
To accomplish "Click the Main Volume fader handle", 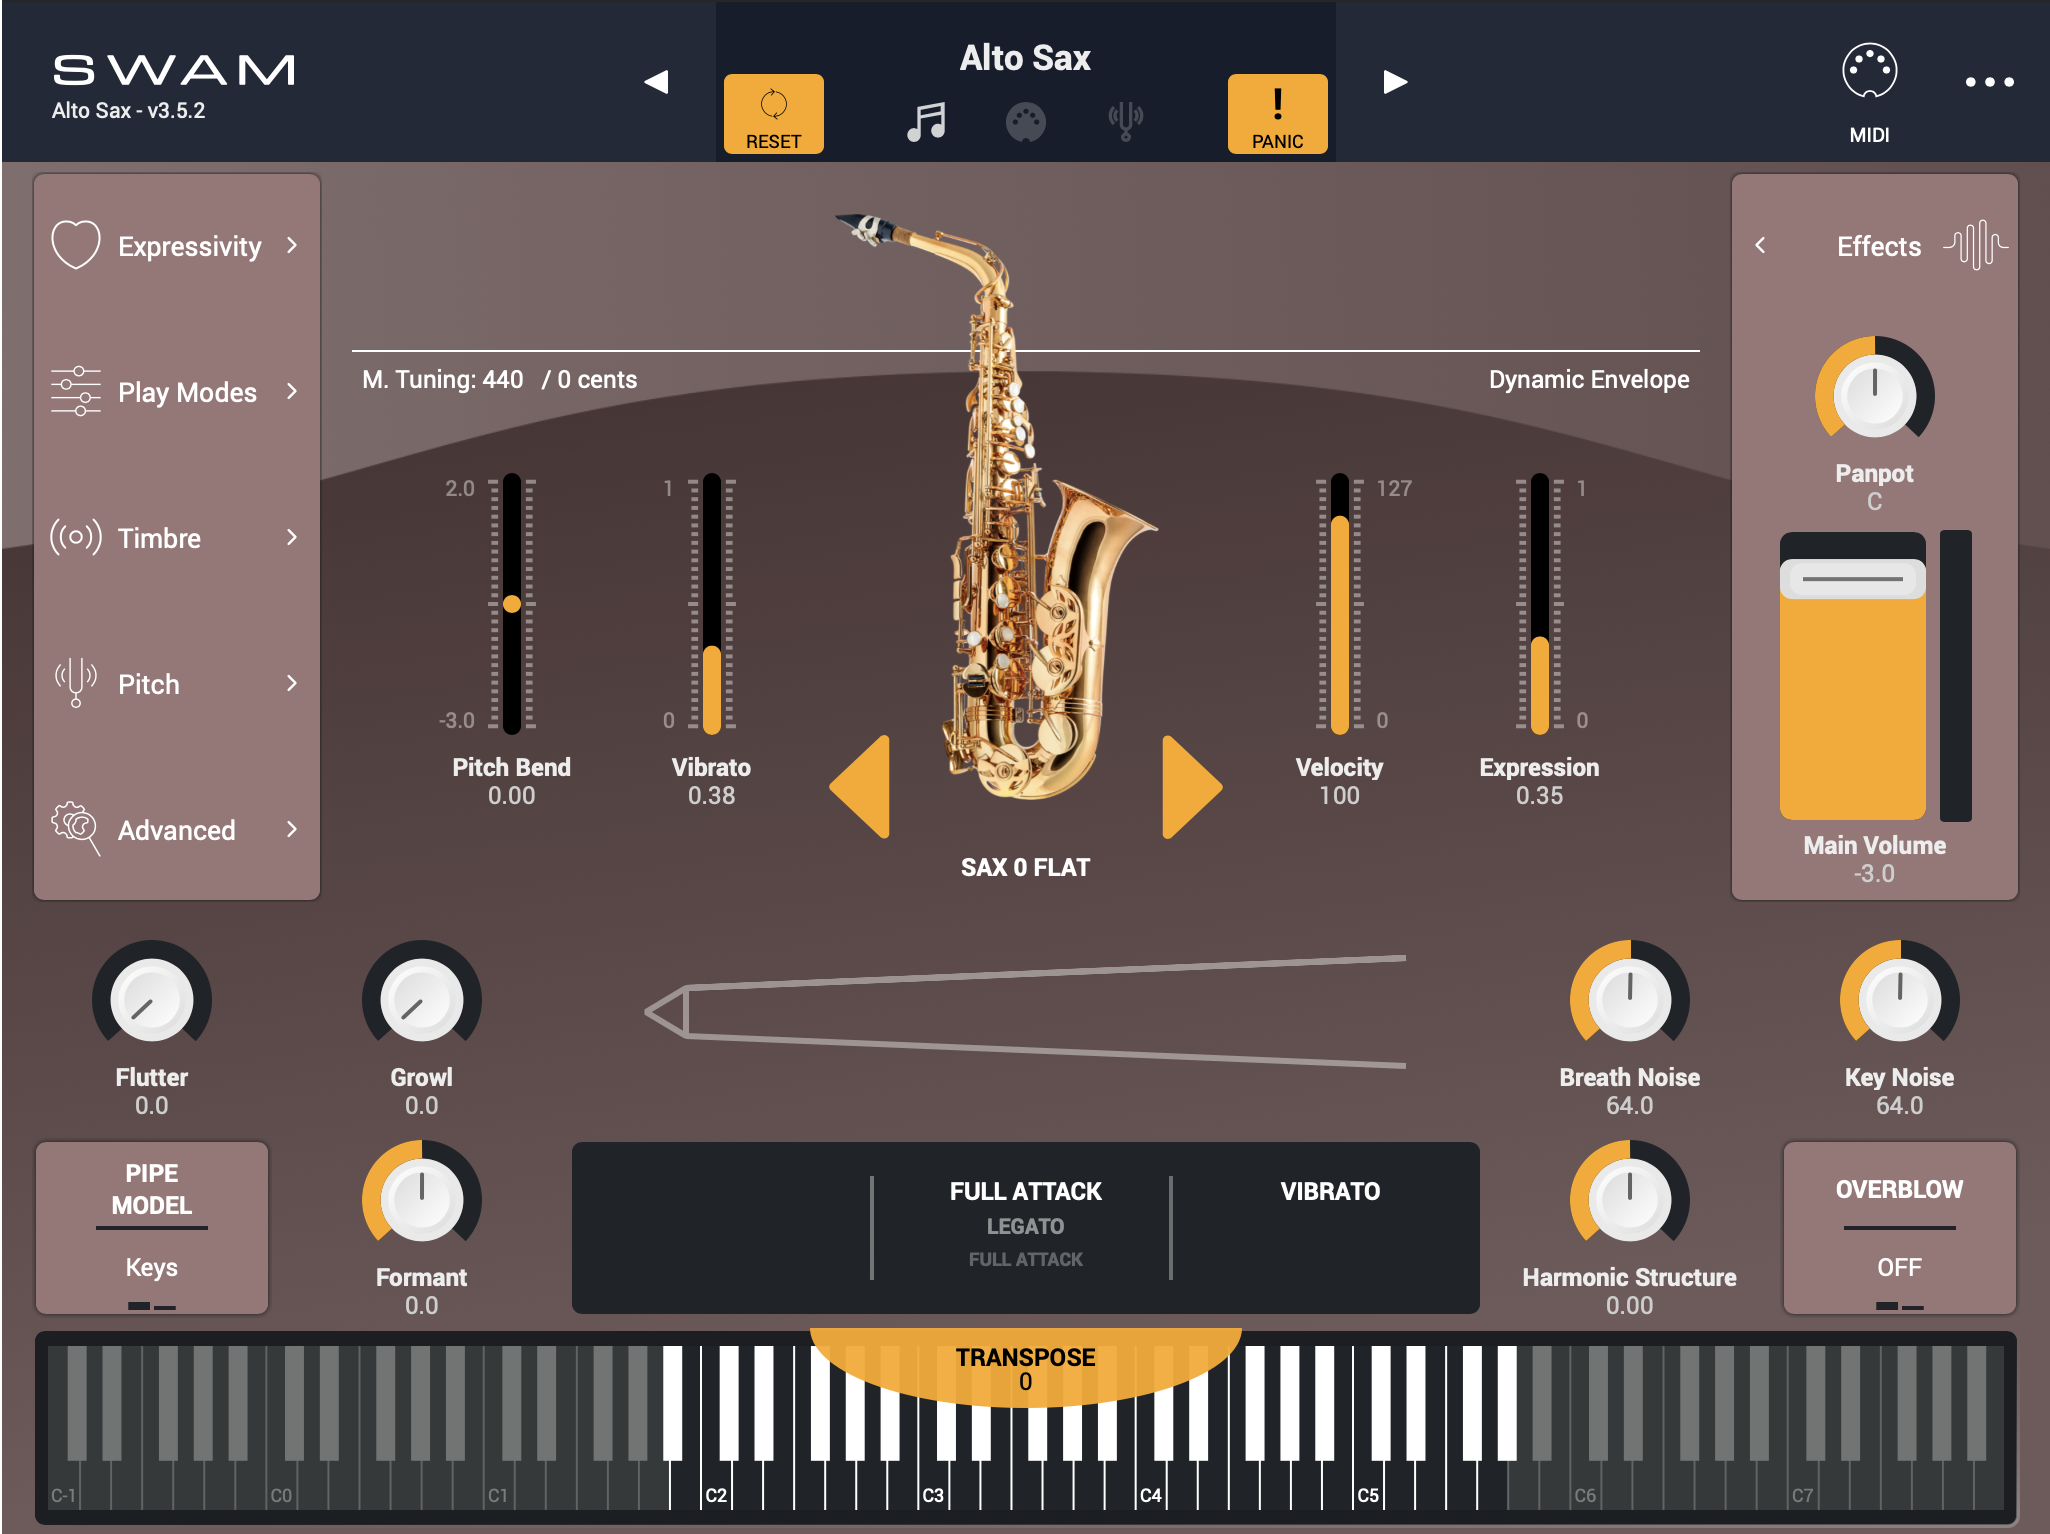I will 1852,579.
